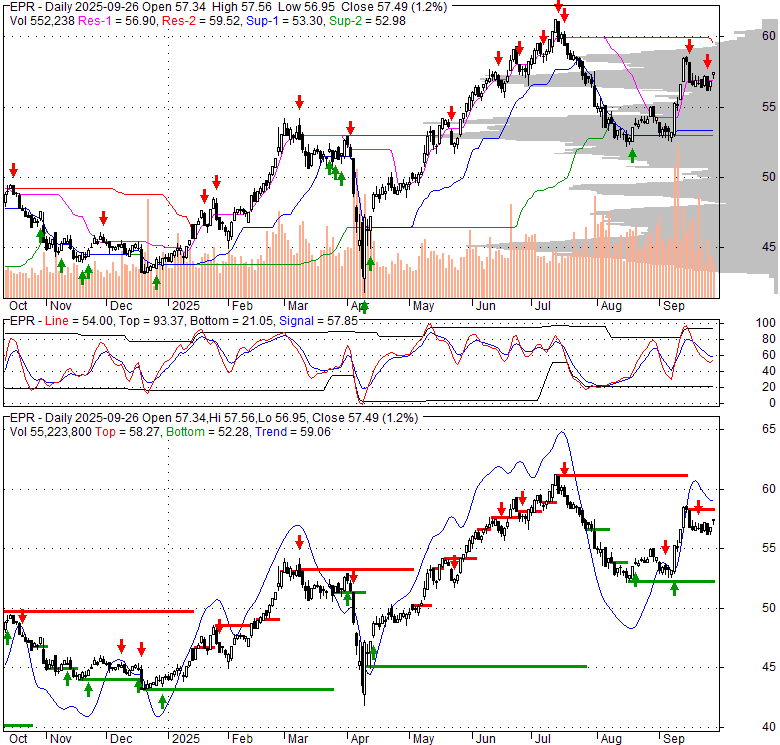Select the Sup-1 = 53.30 label
This screenshot has width=780, height=745.
[x=286, y=21]
